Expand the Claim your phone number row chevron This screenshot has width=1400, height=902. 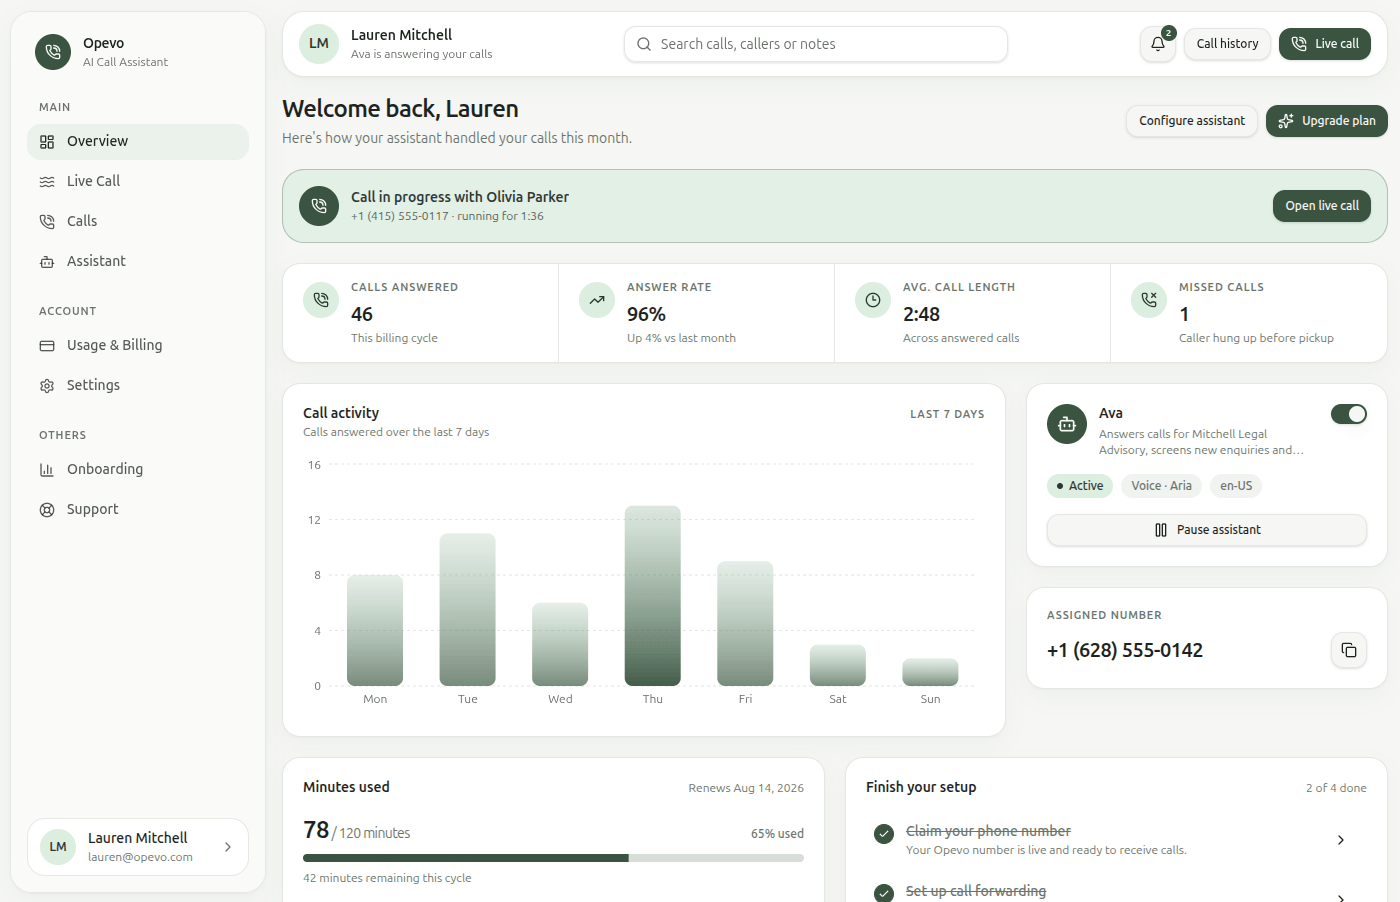[1341, 840]
